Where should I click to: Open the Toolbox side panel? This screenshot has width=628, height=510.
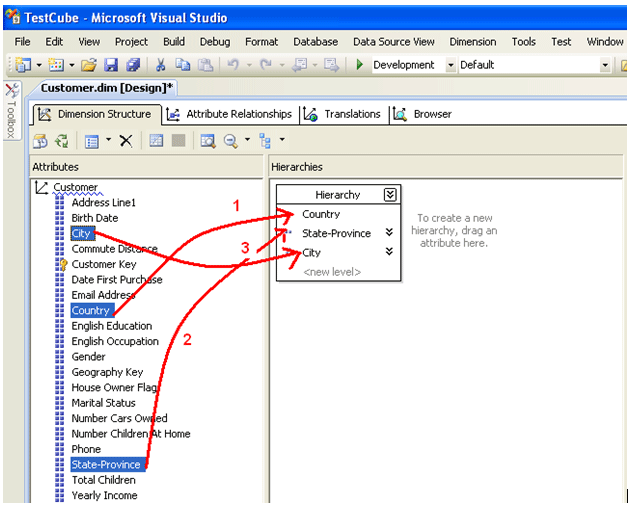[x=11, y=111]
